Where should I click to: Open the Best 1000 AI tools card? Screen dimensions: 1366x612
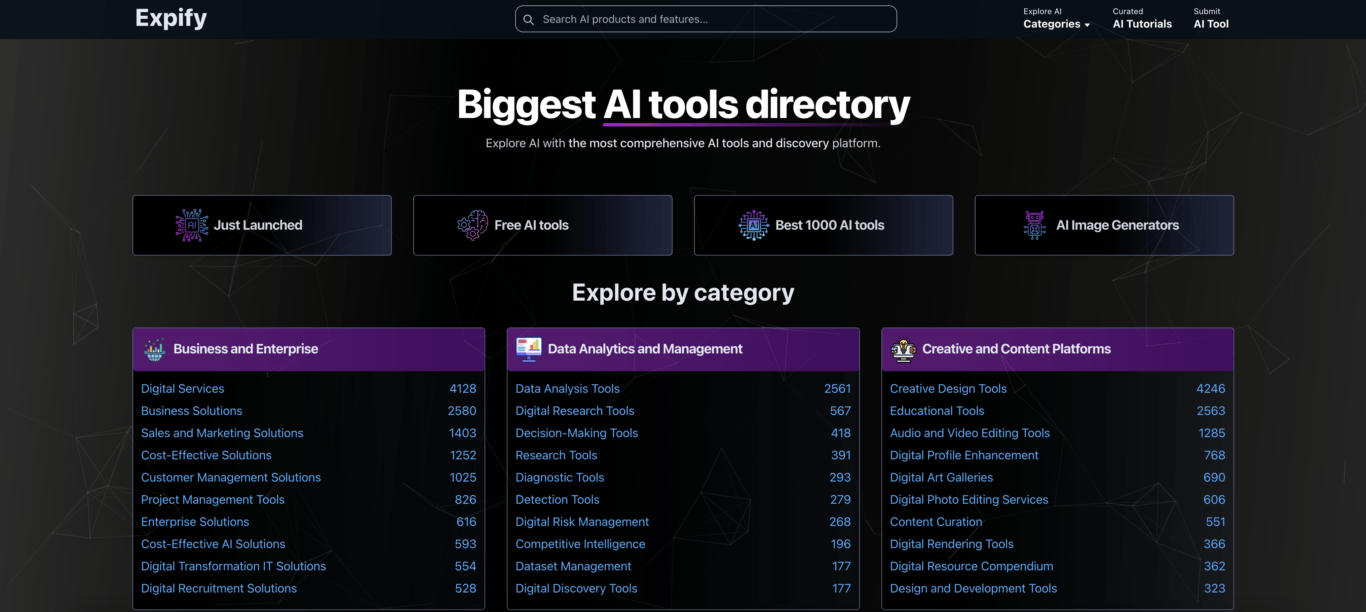click(824, 225)
